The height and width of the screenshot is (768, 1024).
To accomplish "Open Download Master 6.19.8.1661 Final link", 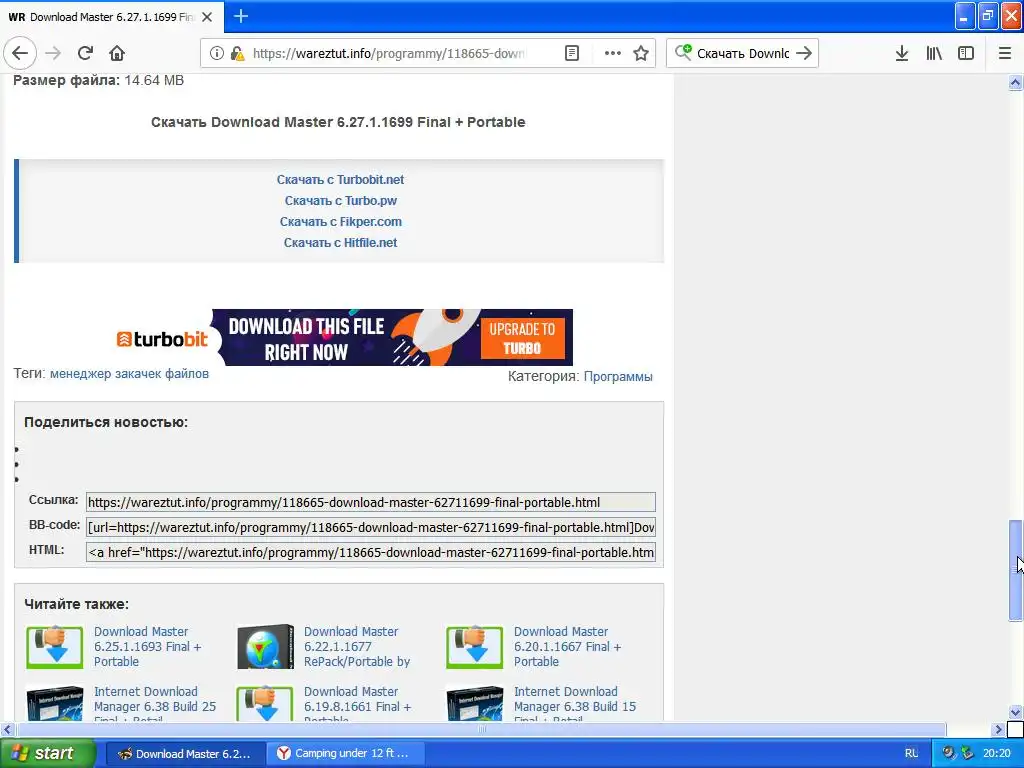I will 357,705.
